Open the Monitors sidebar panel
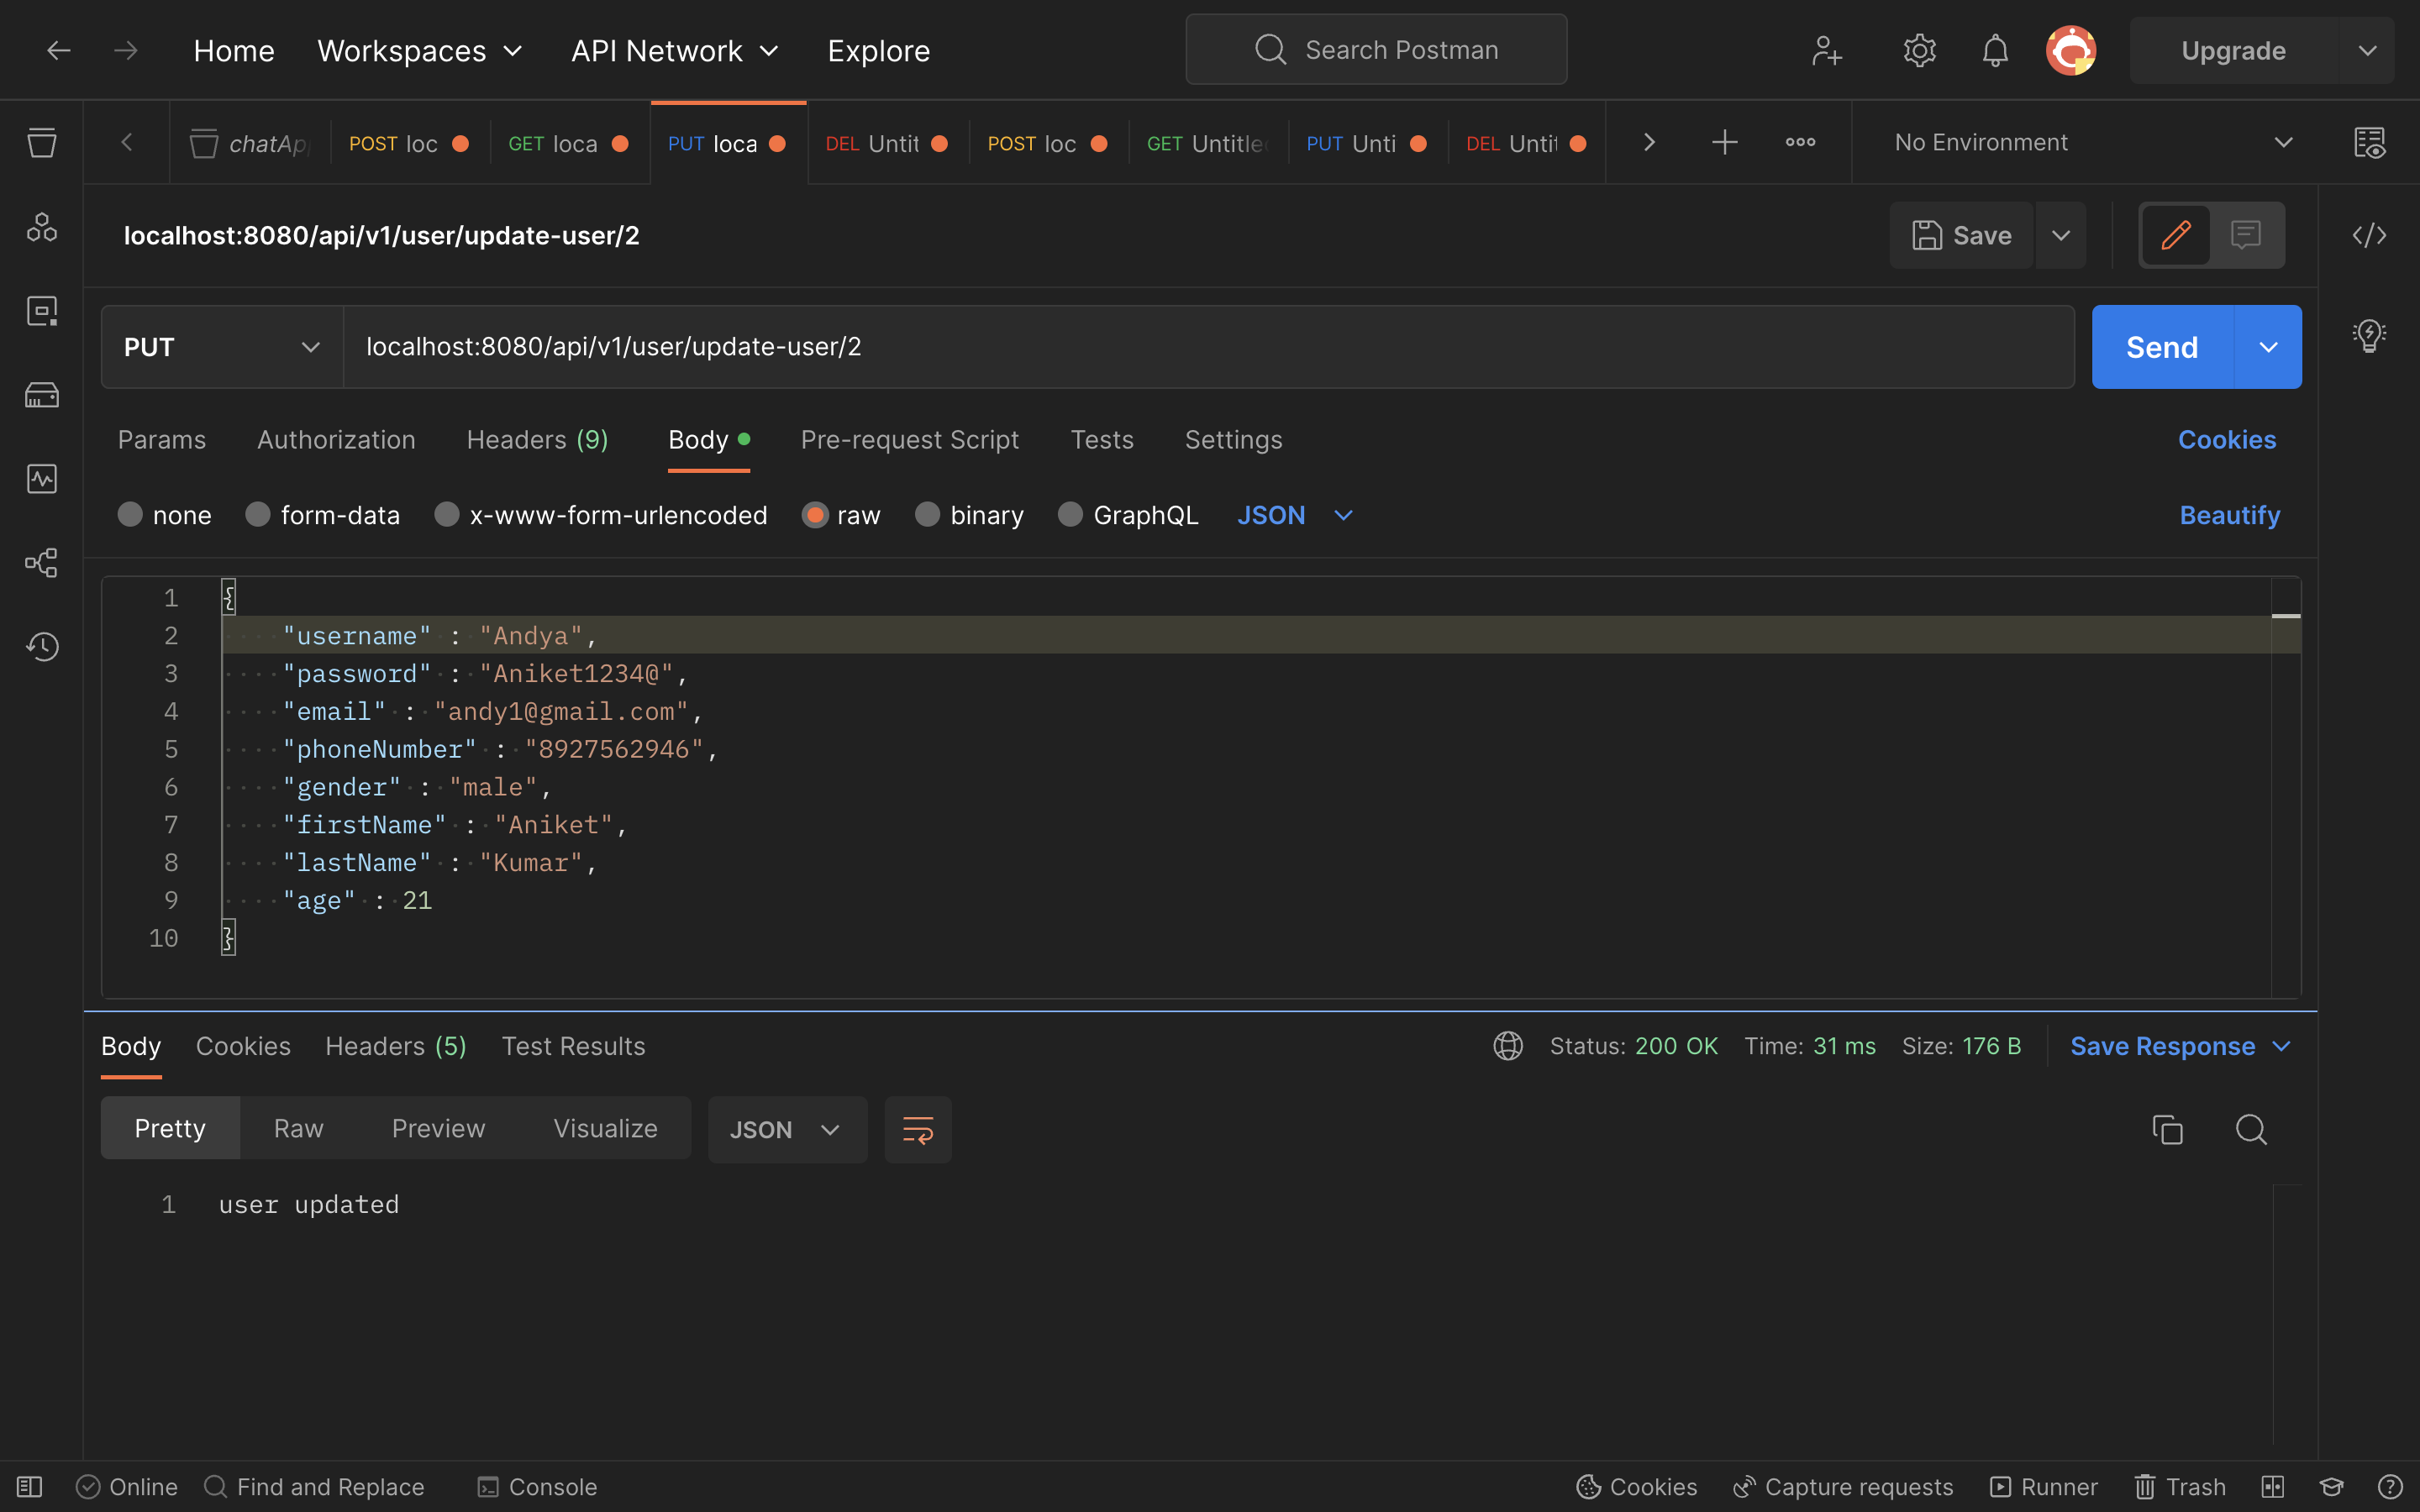The height and width of the screenshot is (1512, 2420). pos(42,479)
